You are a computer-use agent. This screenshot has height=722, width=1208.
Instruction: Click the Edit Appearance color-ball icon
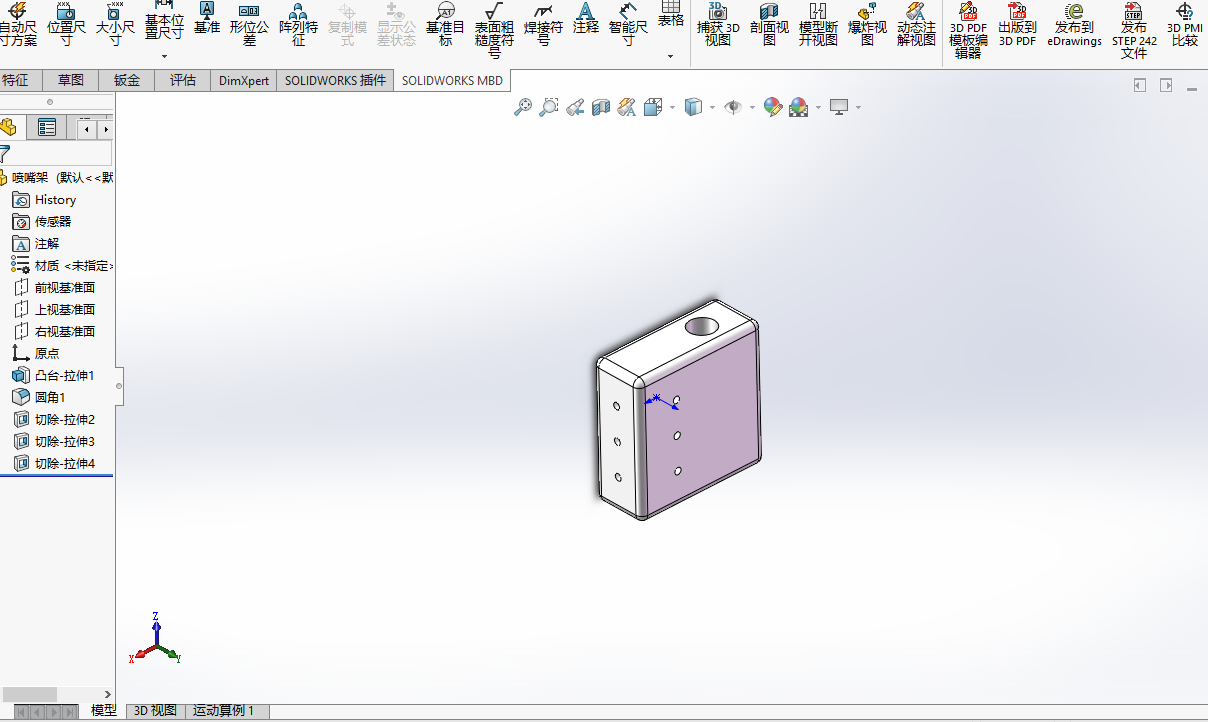point(772,107)
